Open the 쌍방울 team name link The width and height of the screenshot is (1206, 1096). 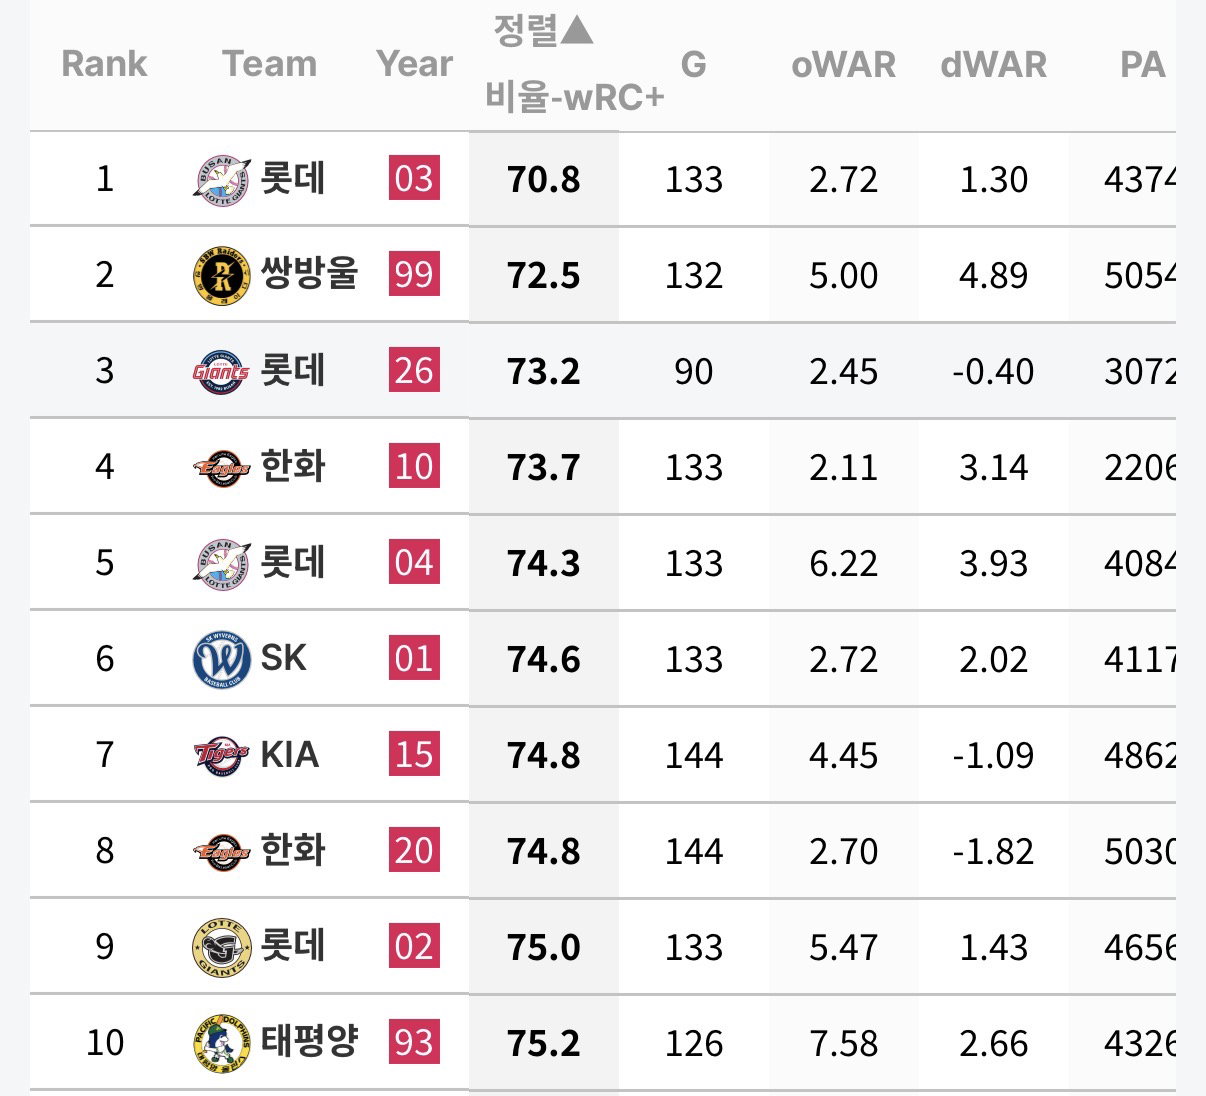309,273
